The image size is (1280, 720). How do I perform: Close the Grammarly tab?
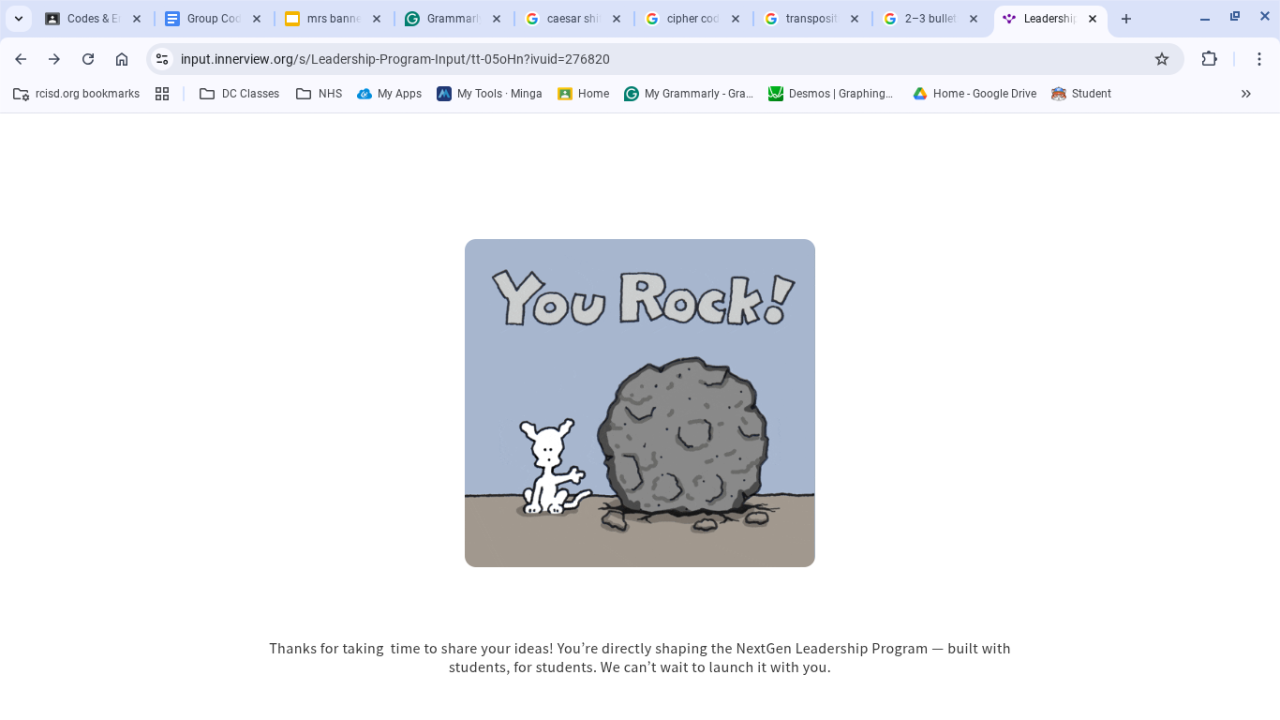[x=497, y=19]
